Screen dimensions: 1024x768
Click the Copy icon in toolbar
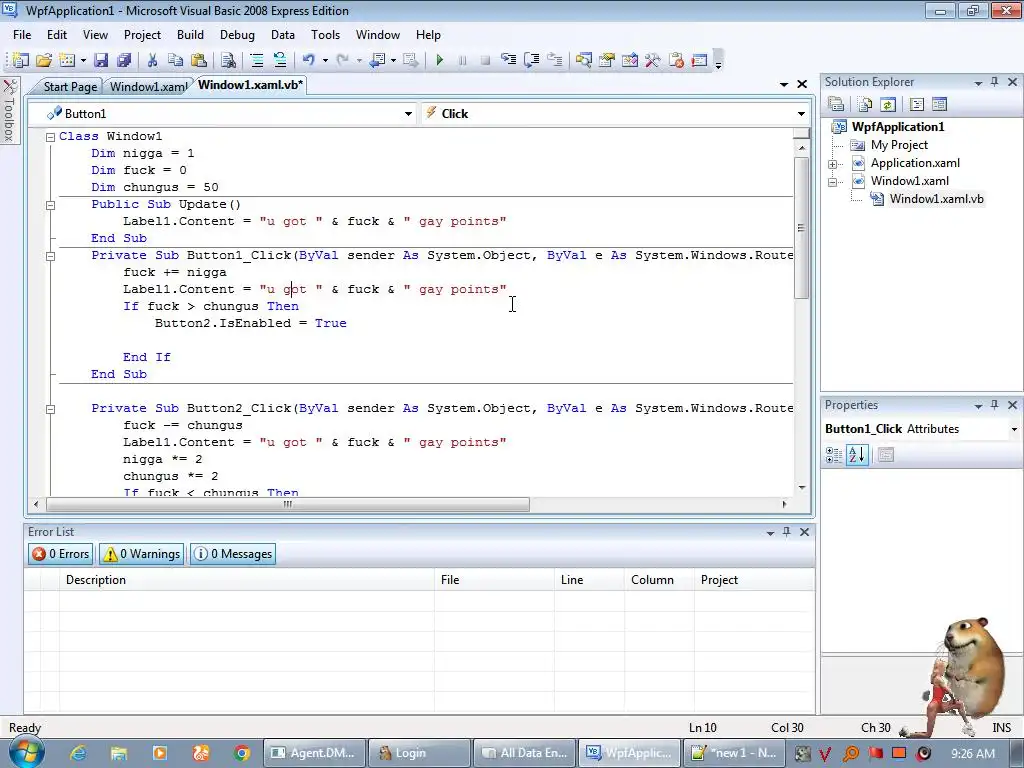[175, 61]
